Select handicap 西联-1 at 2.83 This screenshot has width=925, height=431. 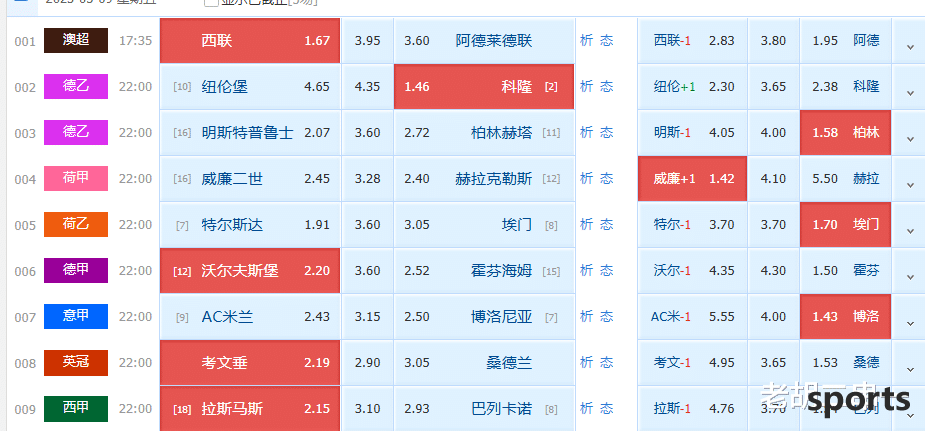click(x=693, y=41)
